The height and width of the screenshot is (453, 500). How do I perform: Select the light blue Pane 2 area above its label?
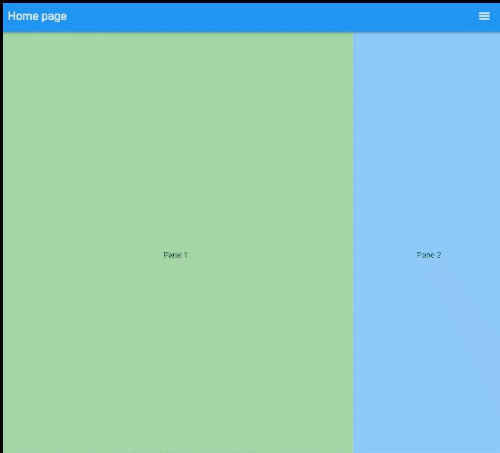(427, 140)
